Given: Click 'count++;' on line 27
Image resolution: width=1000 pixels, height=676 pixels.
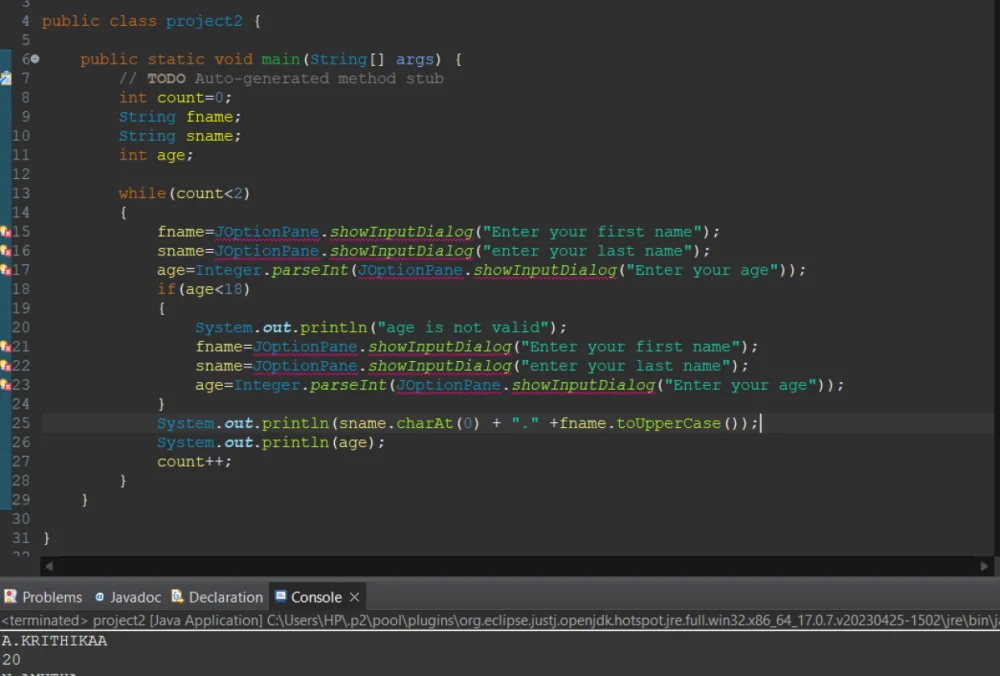Looking at the screenshot, I should [x=195, y=461].
